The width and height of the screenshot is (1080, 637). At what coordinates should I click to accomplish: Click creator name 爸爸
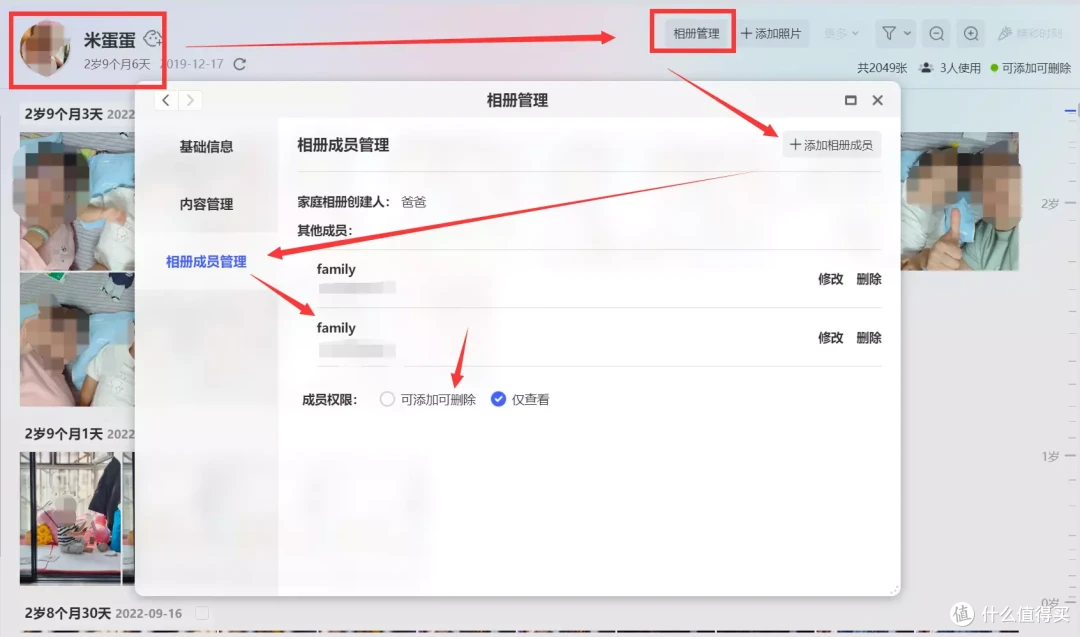[413, 202]
